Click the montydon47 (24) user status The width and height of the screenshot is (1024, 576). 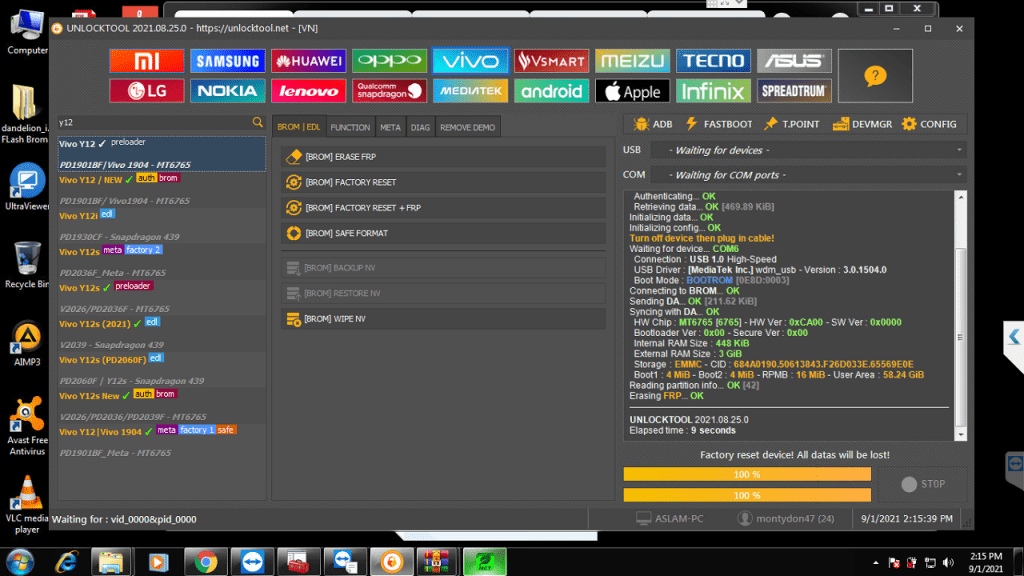tap(786, 519)
